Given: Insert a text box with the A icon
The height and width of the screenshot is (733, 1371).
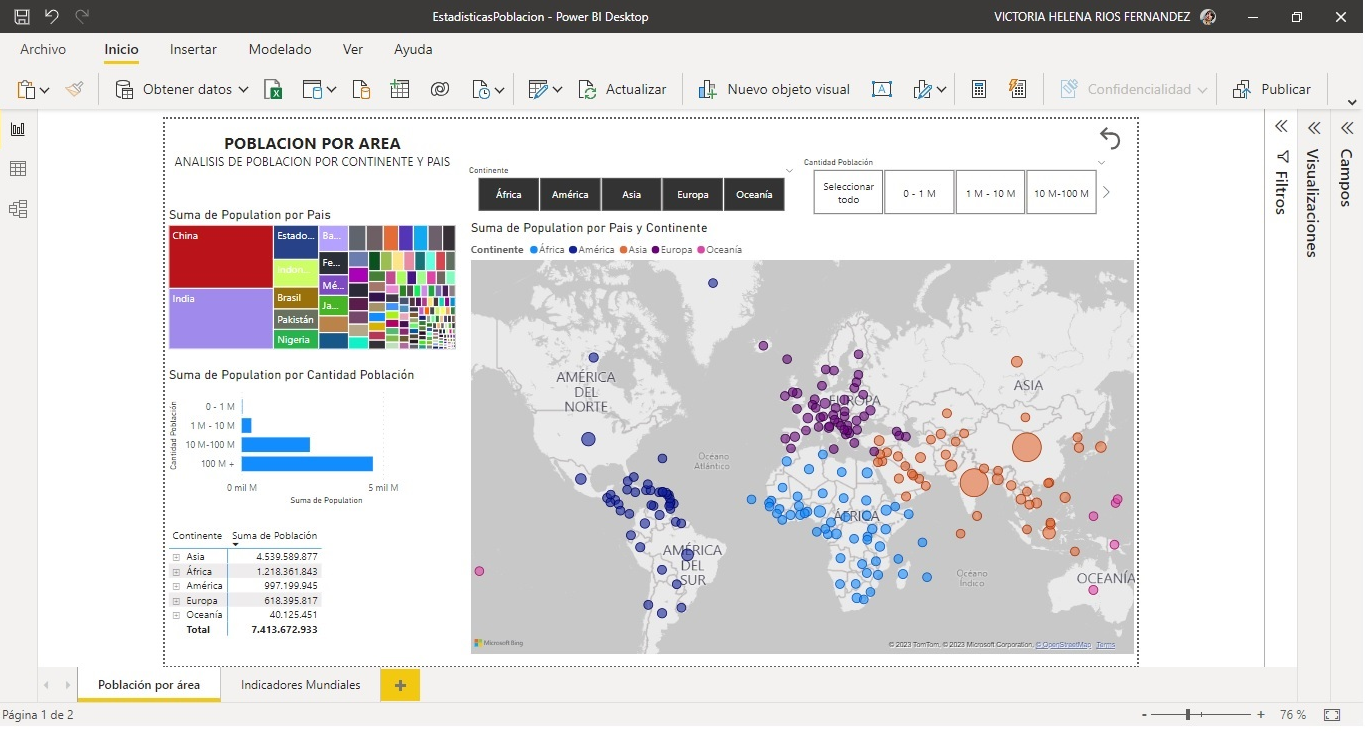Looking at the screenshot, I should tap(881, 89).
